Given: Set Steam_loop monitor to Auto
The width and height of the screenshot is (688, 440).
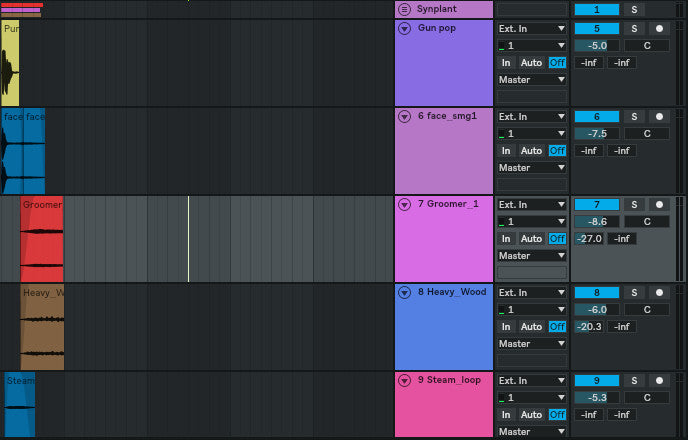Looking at the screenshot, I should coord(531,415).
